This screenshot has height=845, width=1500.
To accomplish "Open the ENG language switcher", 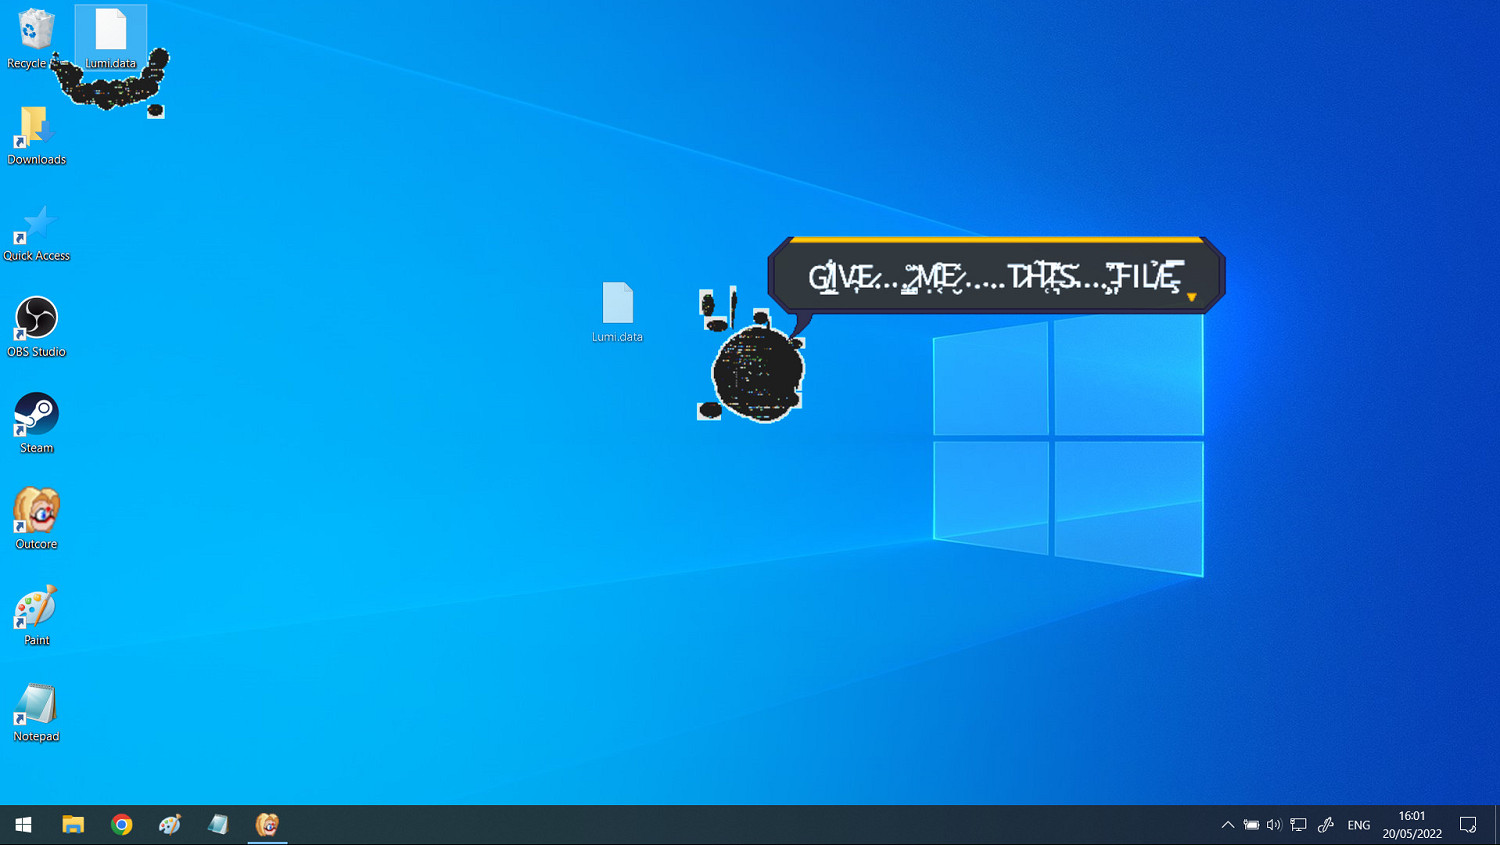I will [x=1358, y=825].
